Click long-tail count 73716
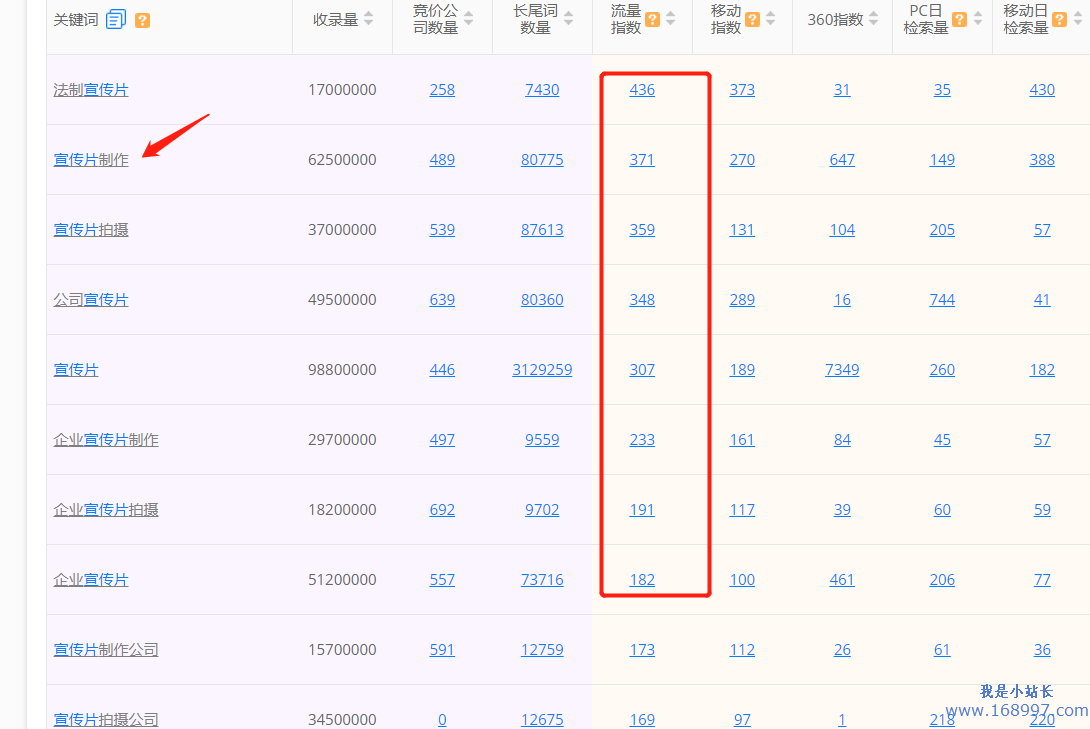The width and height of the screenshot is (1090, 729). tap(542, 580)
